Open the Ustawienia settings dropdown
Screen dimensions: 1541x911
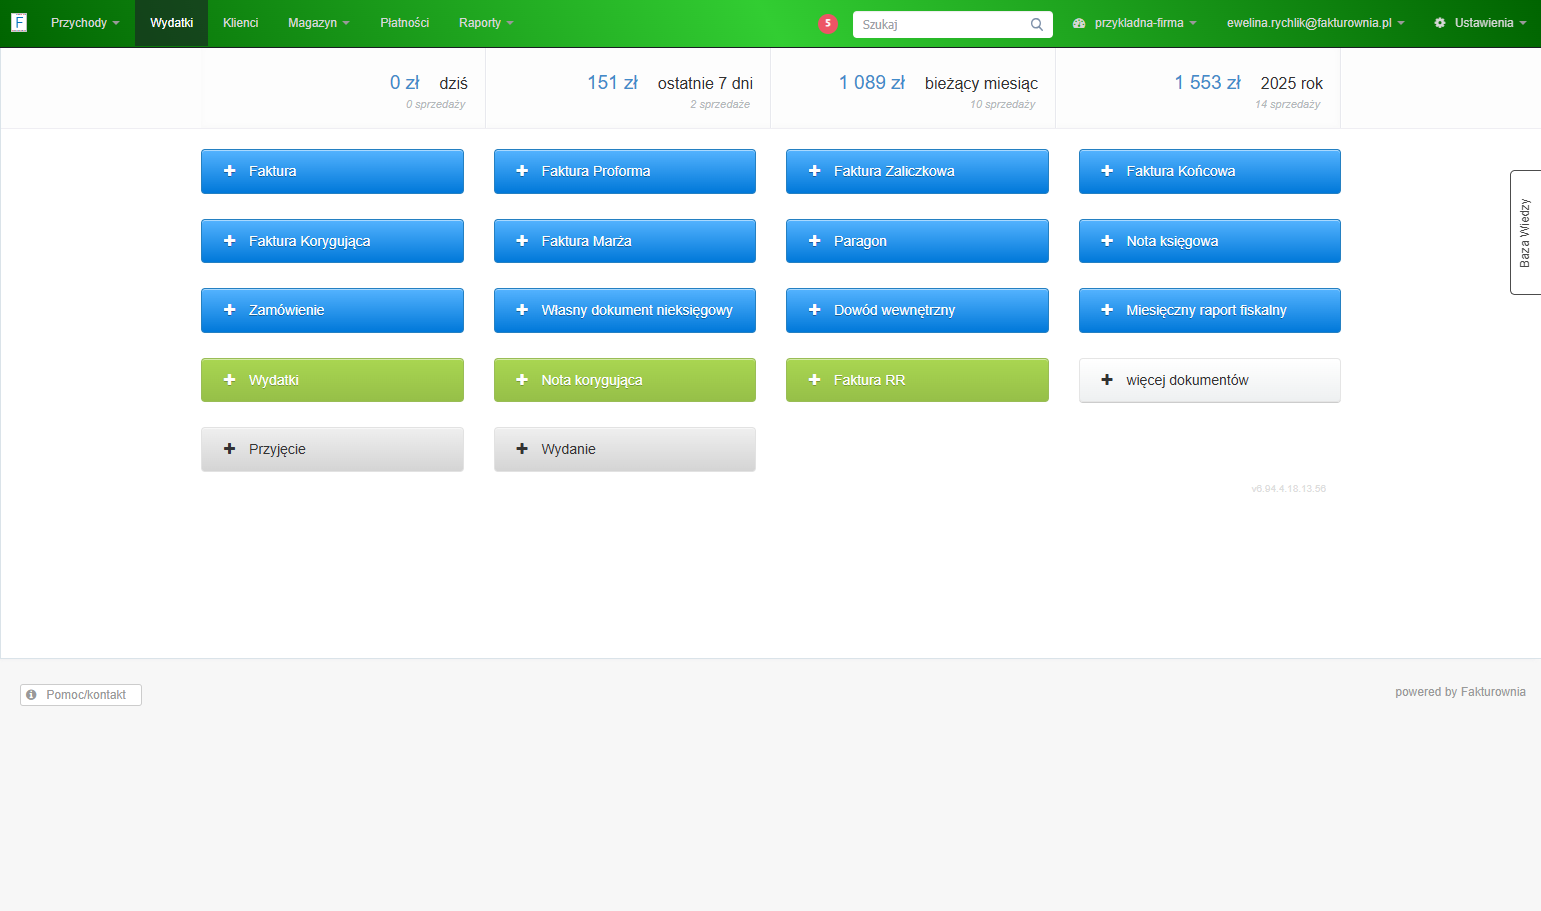[x=1480, y=23]
